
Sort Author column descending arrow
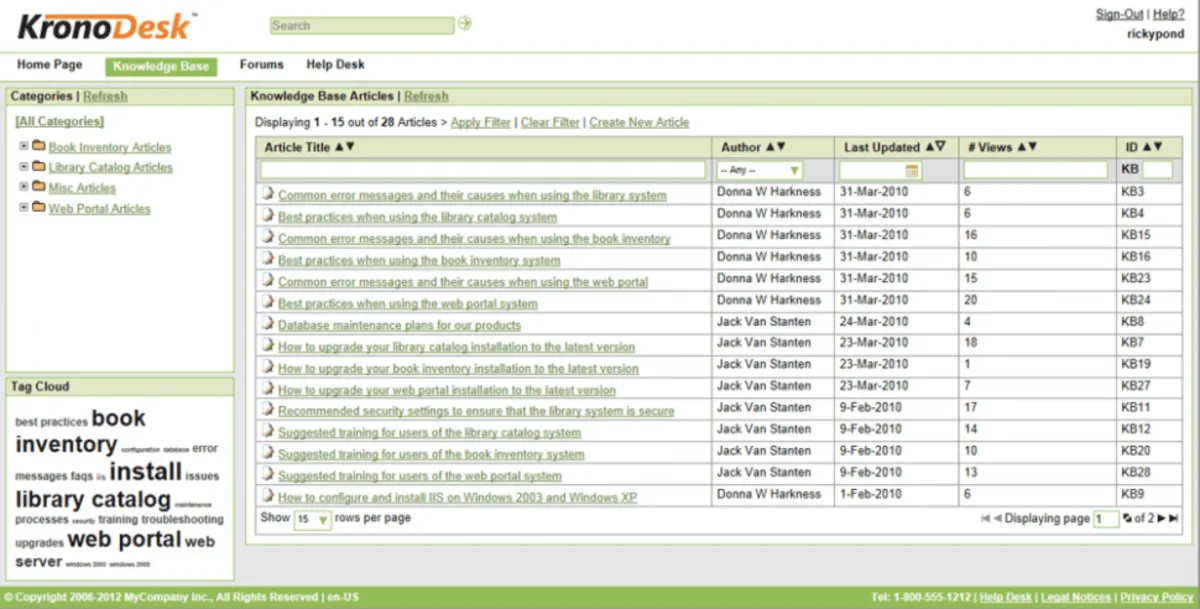(x=780, y=147)
